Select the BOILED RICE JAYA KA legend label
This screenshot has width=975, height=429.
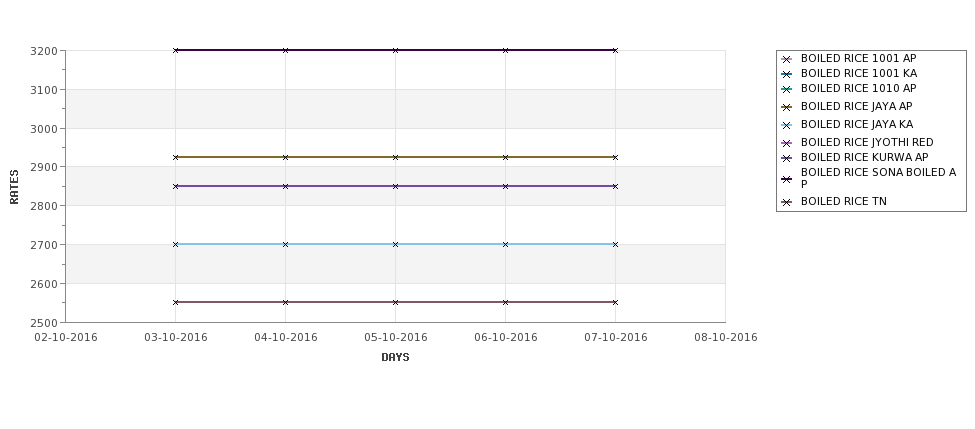pyautogui.click(x=857, y=124)
